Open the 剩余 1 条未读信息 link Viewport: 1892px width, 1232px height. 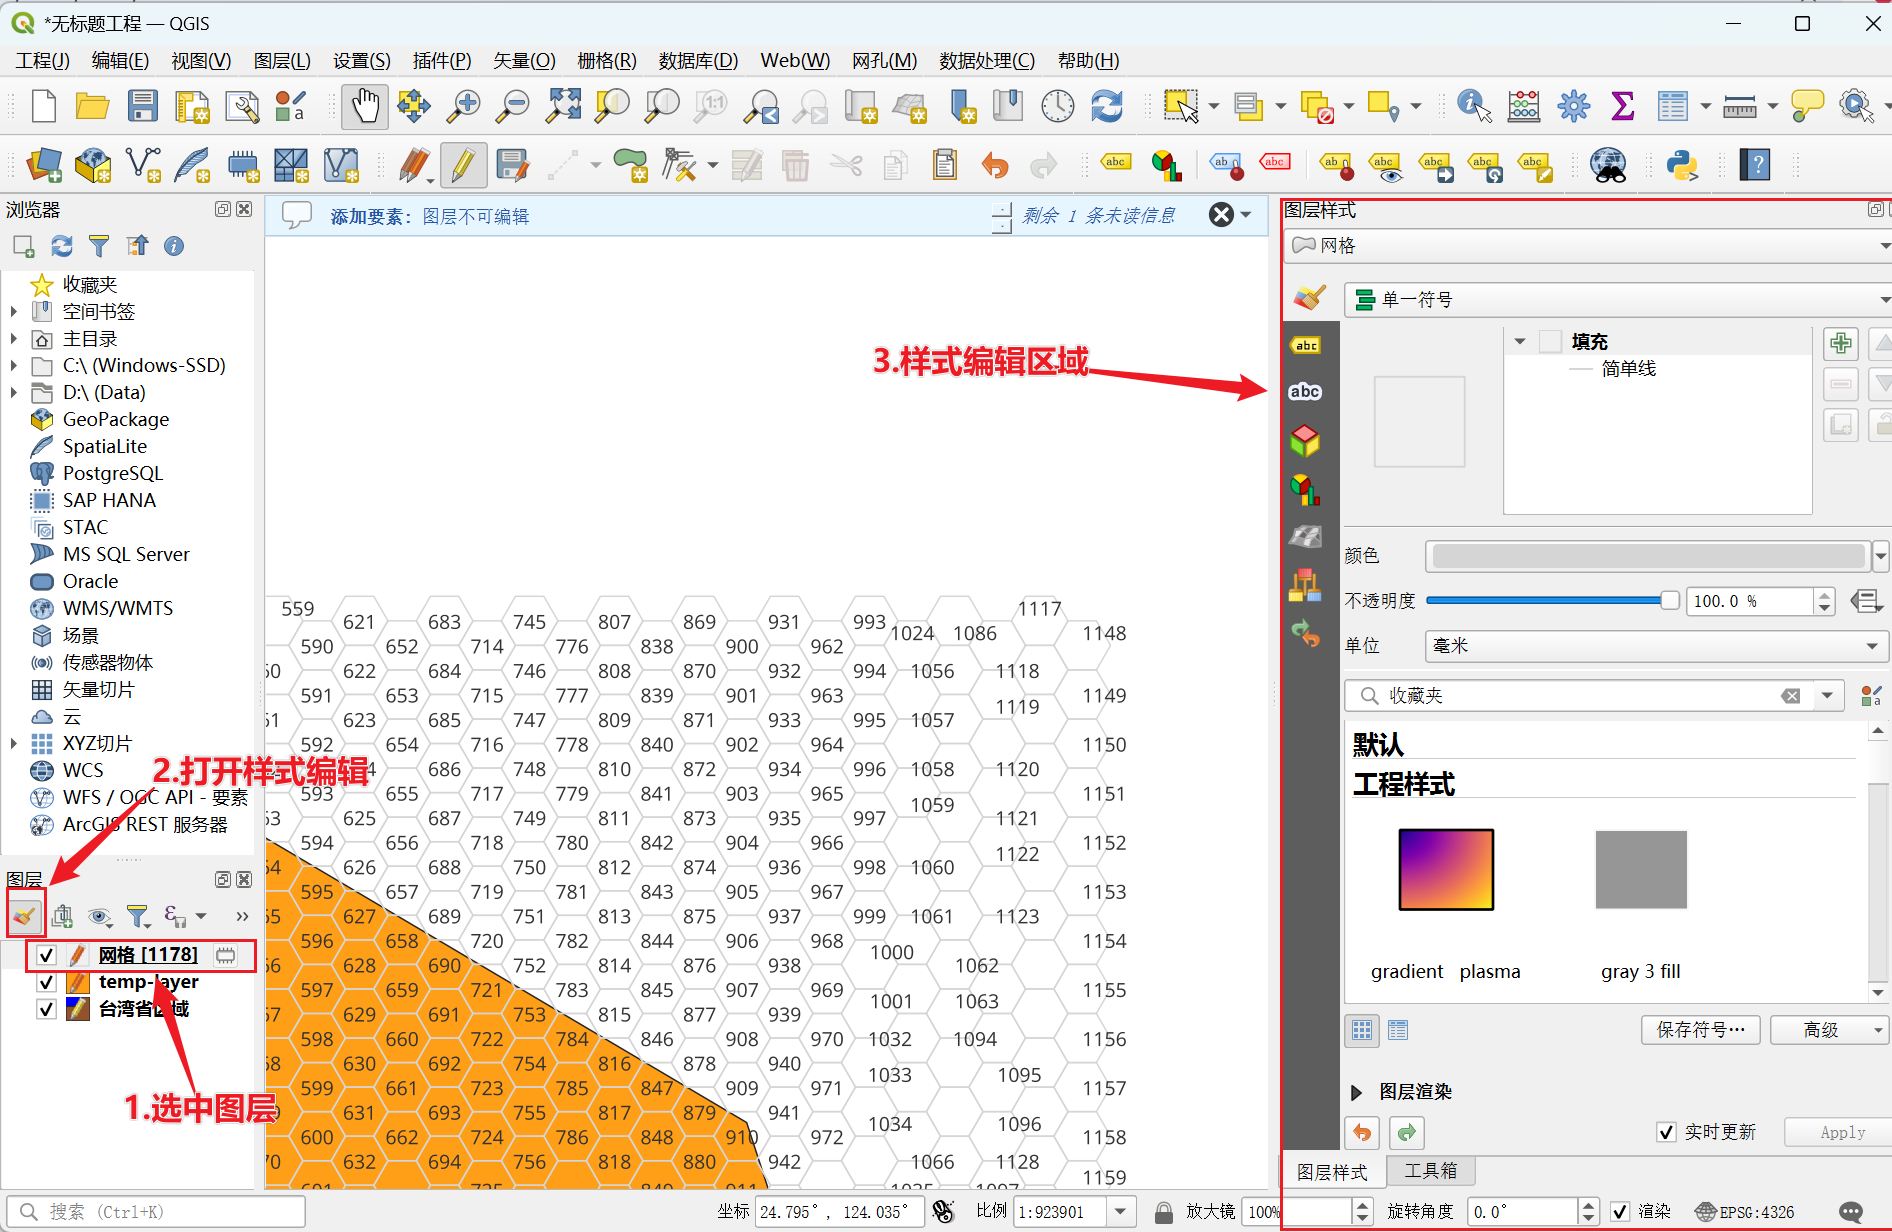pyautogui.click(x=1099, y=216)
